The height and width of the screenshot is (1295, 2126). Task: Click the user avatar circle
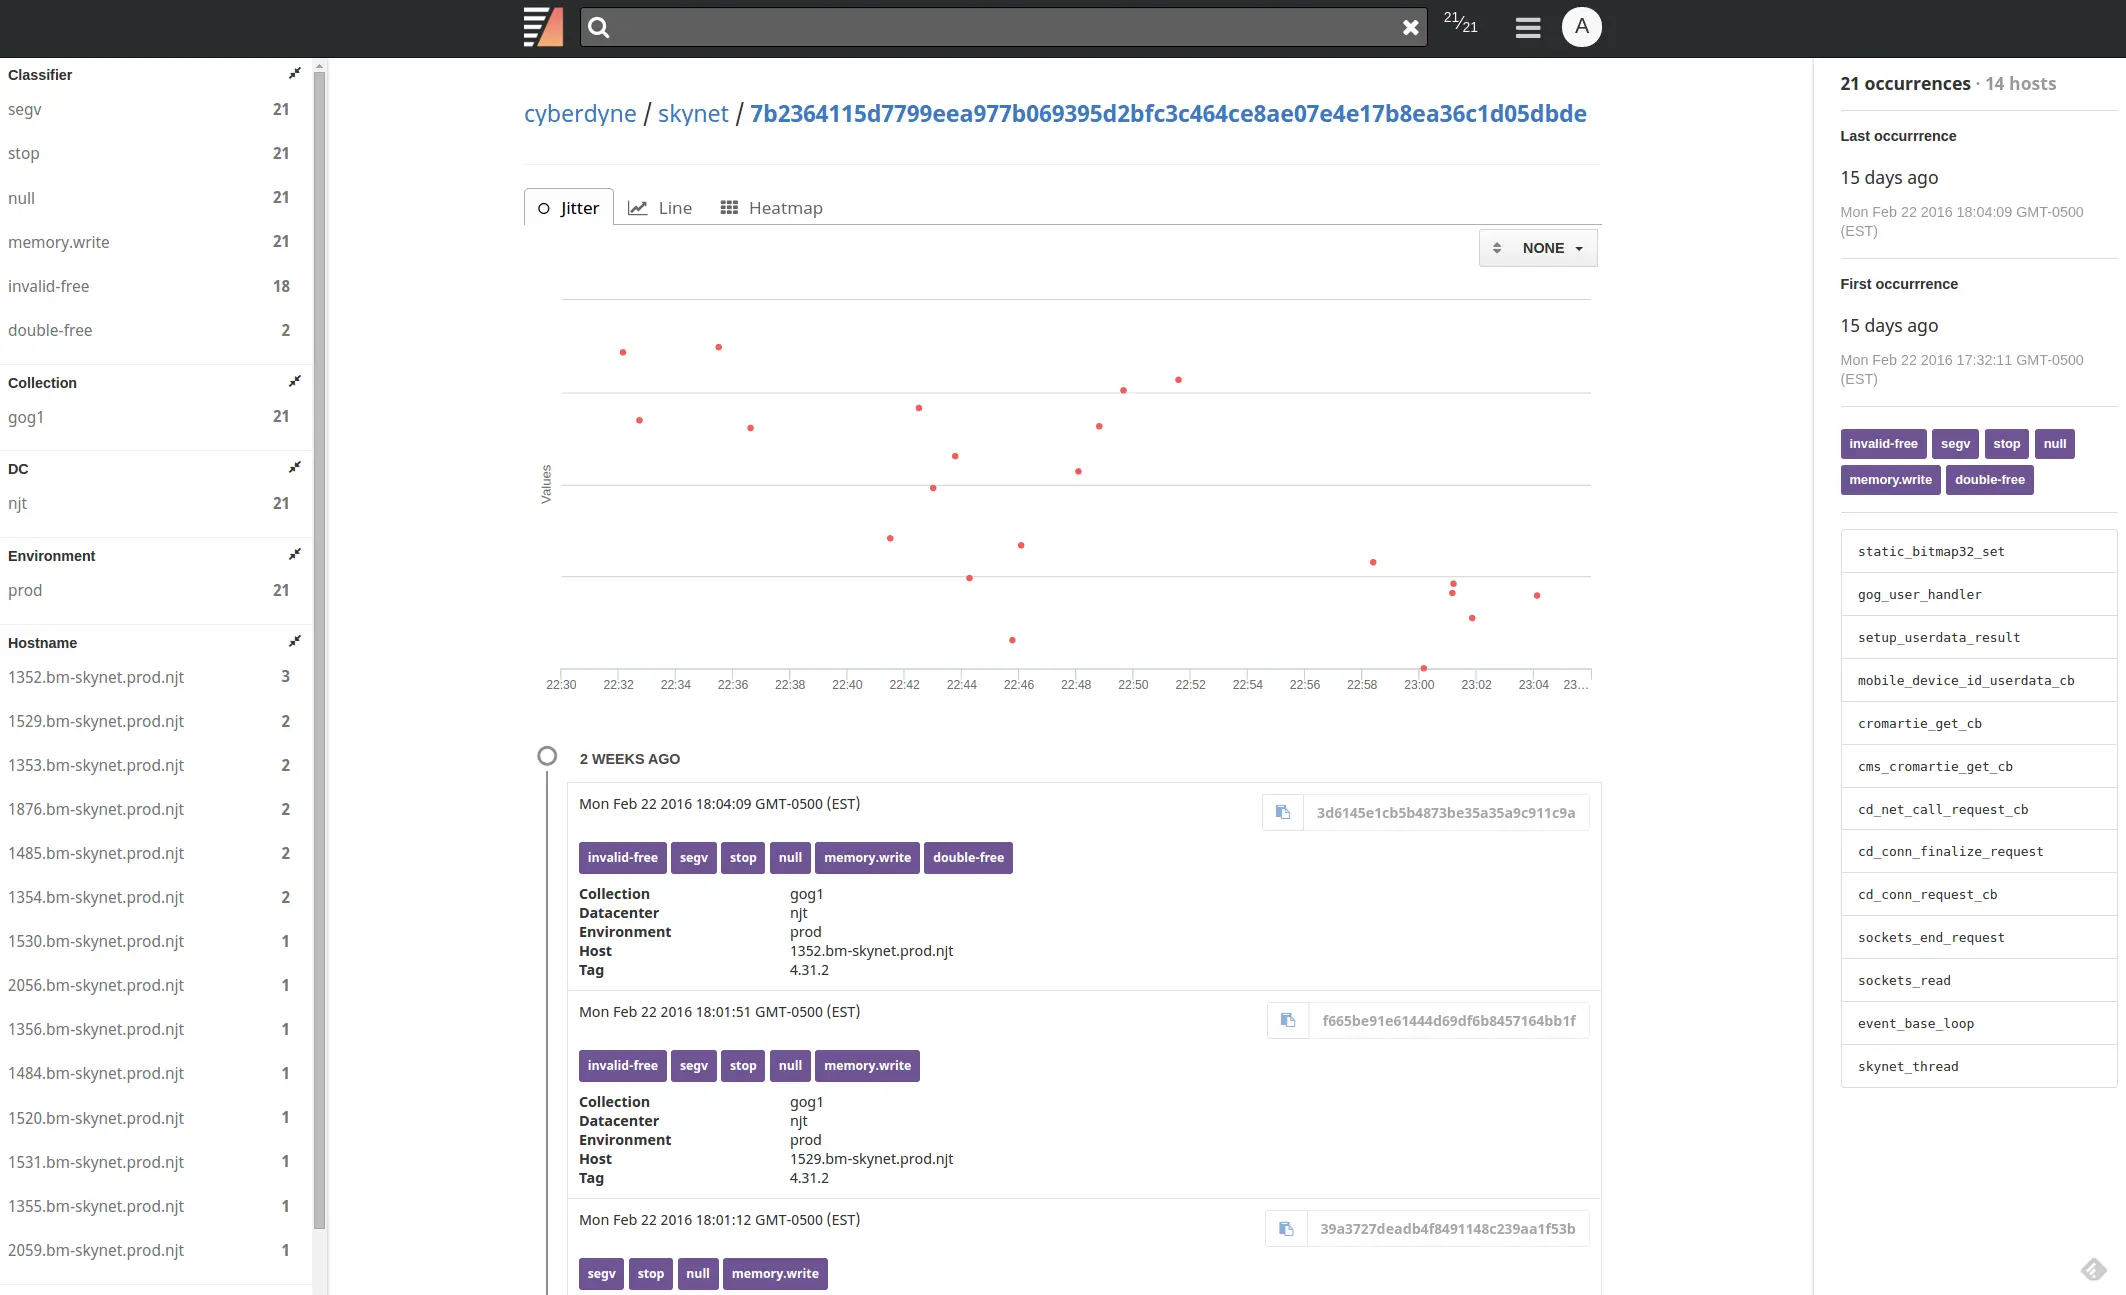[1581, 27]
